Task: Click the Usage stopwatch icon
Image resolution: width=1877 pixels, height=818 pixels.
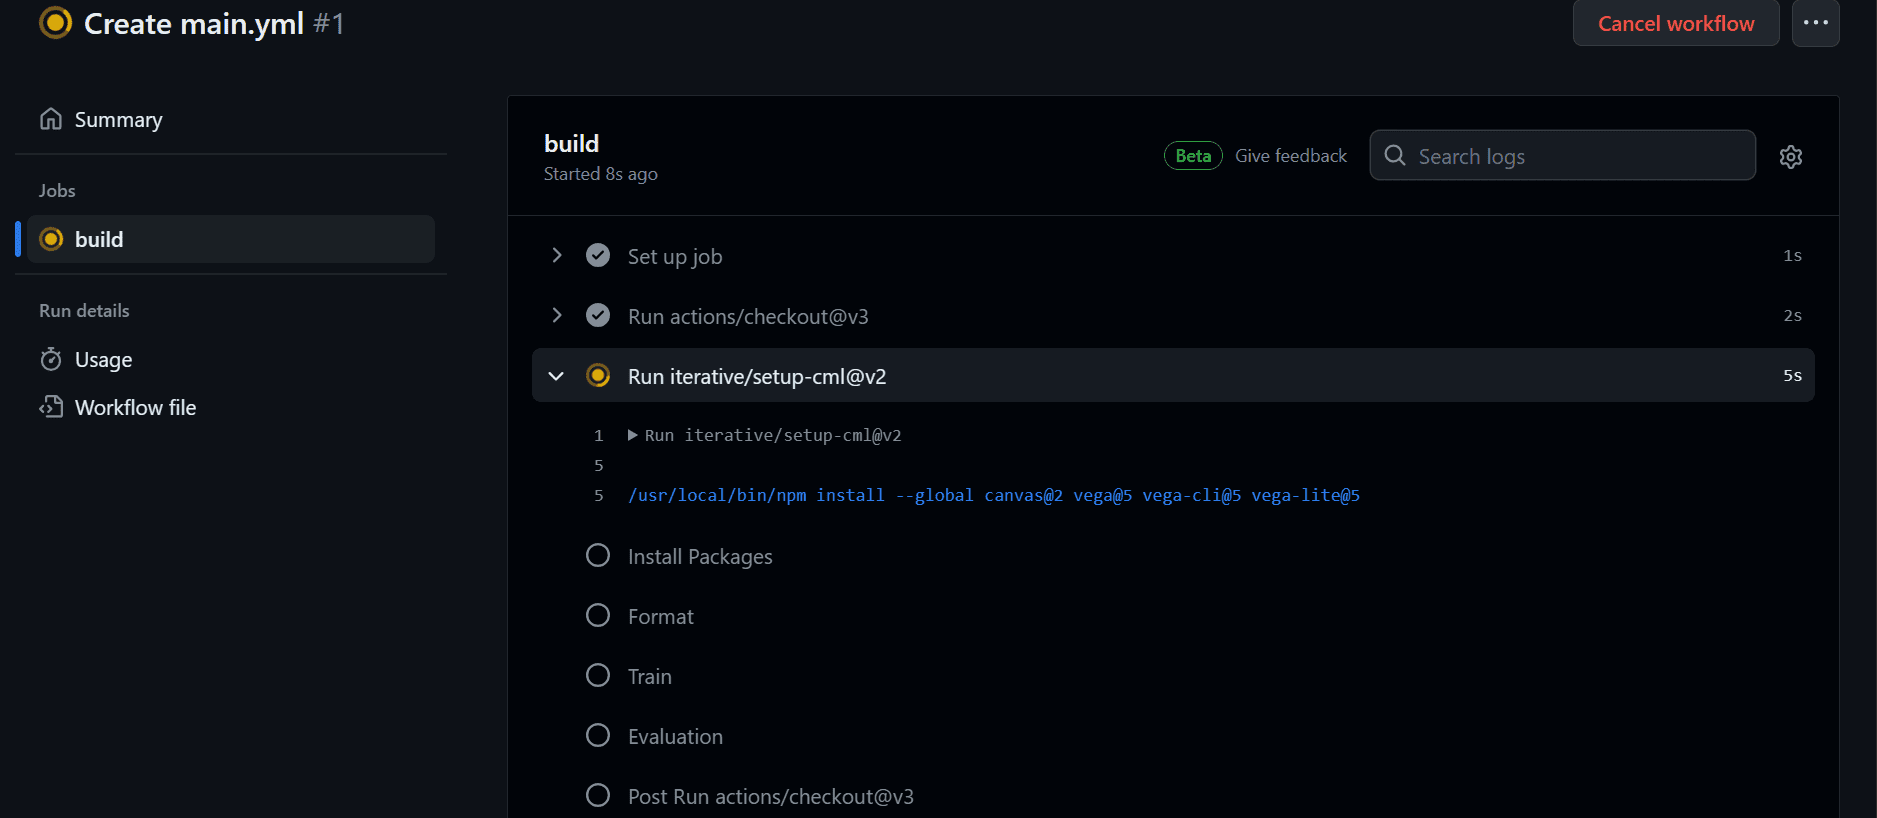Action: coord(51,359)
